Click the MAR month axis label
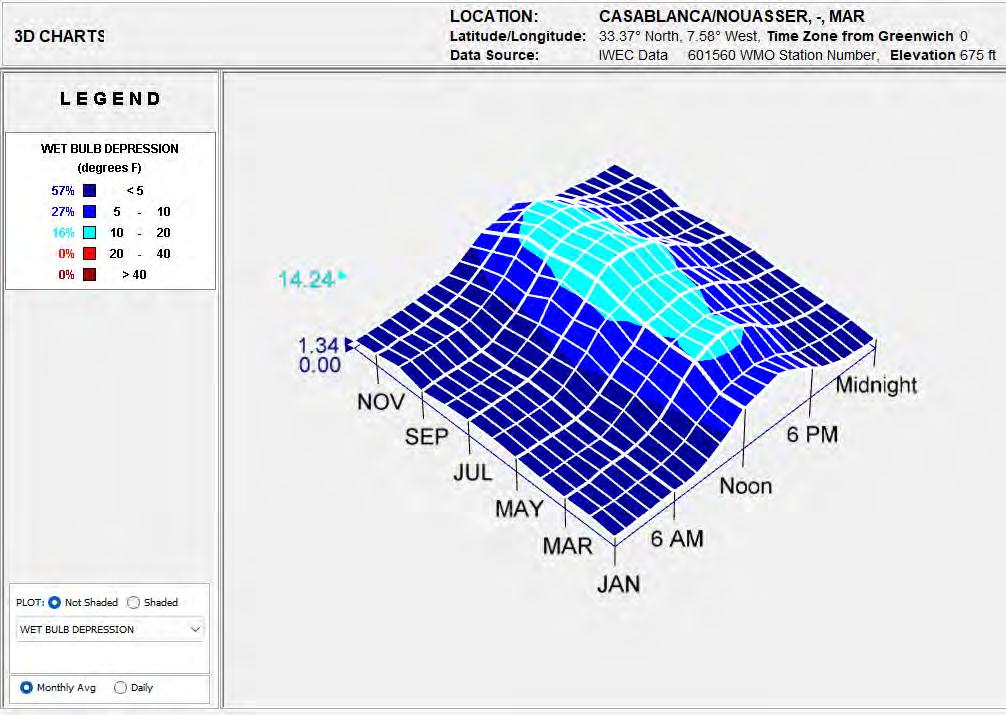This screenshot has width=1006, height=715. 567,546
